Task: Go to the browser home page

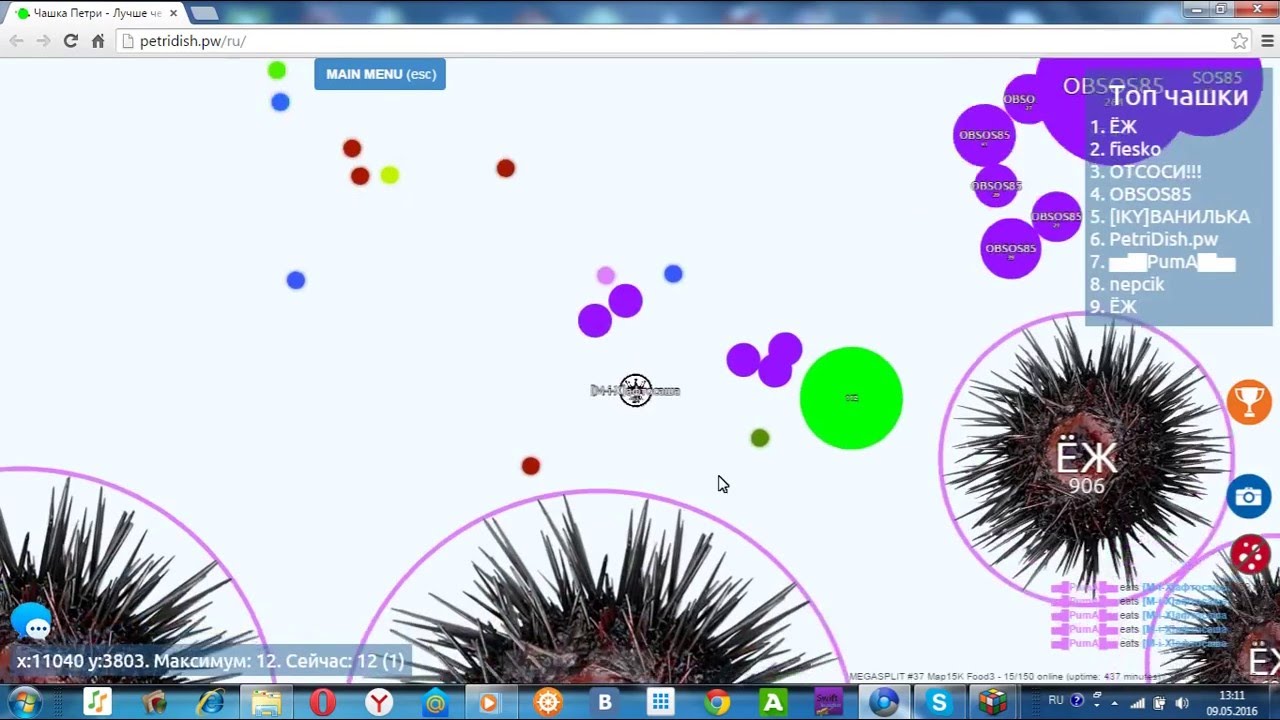Action: pyautogui.click(x=98, y=41)
